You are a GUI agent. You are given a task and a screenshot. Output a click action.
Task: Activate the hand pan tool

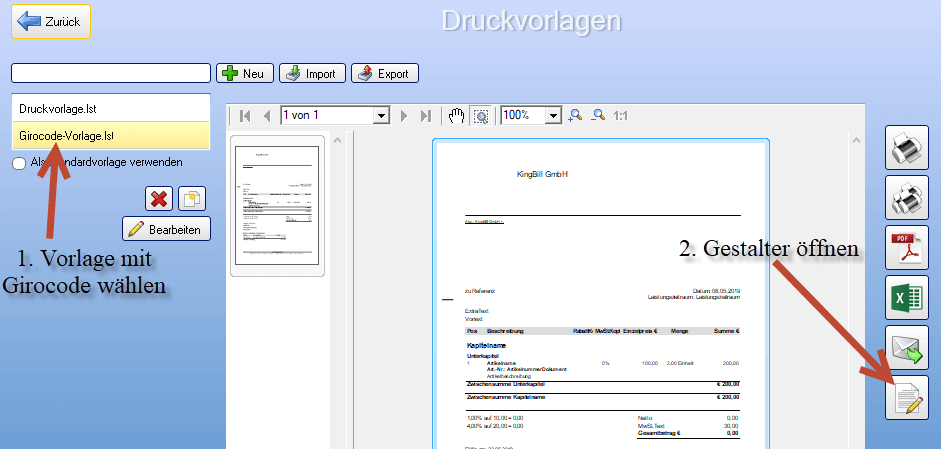(x=457, y=116)
